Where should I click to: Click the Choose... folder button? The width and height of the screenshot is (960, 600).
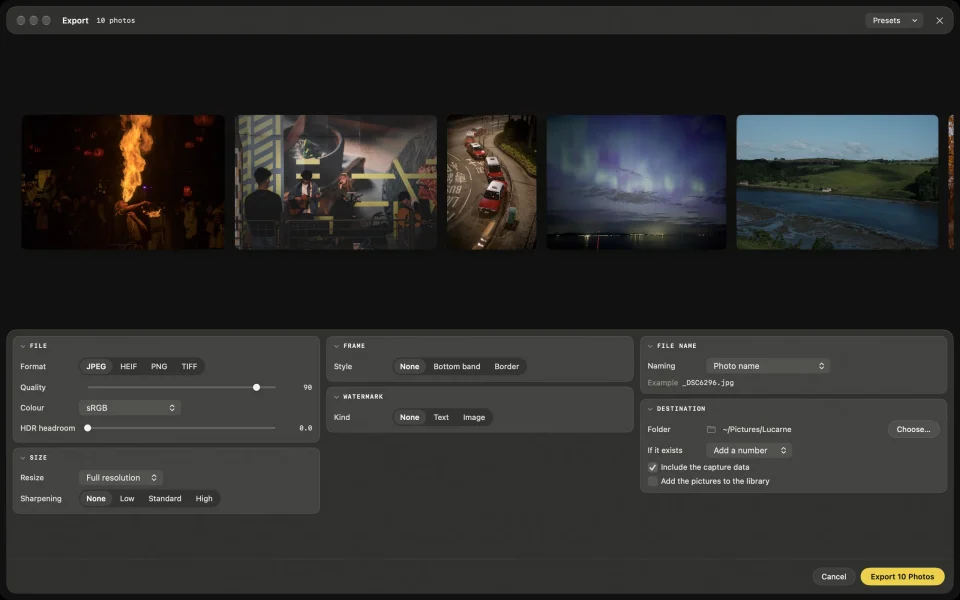(913, 429)
